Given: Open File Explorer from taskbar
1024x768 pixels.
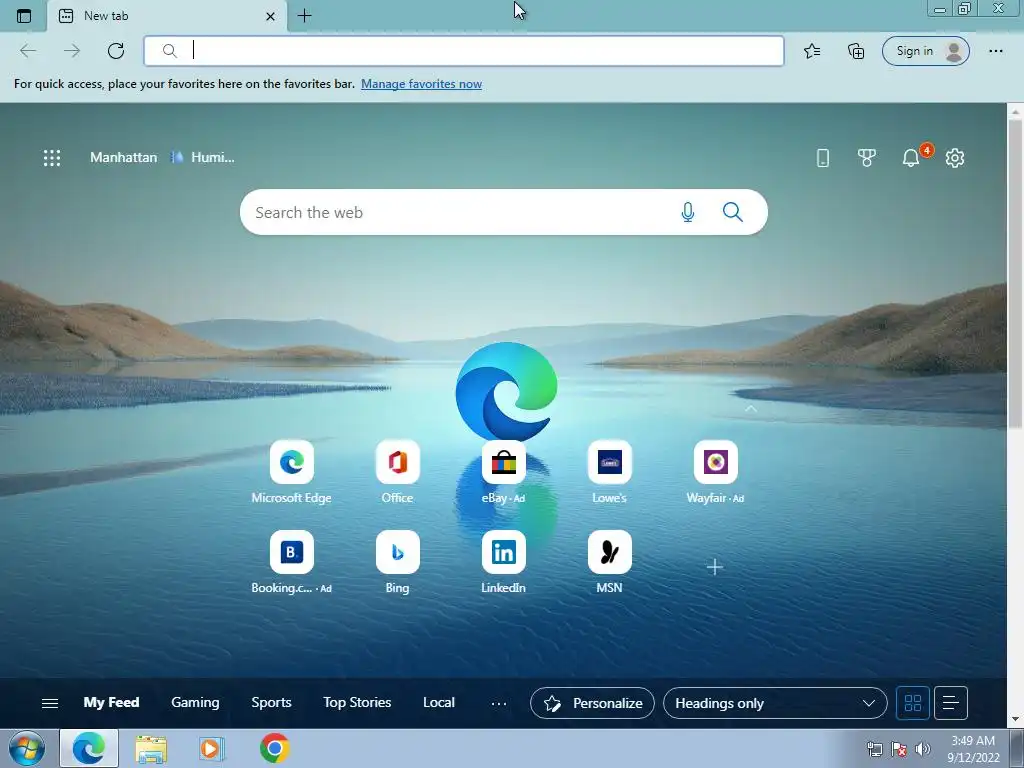Looking at the screenshot, I should (151, 748).
